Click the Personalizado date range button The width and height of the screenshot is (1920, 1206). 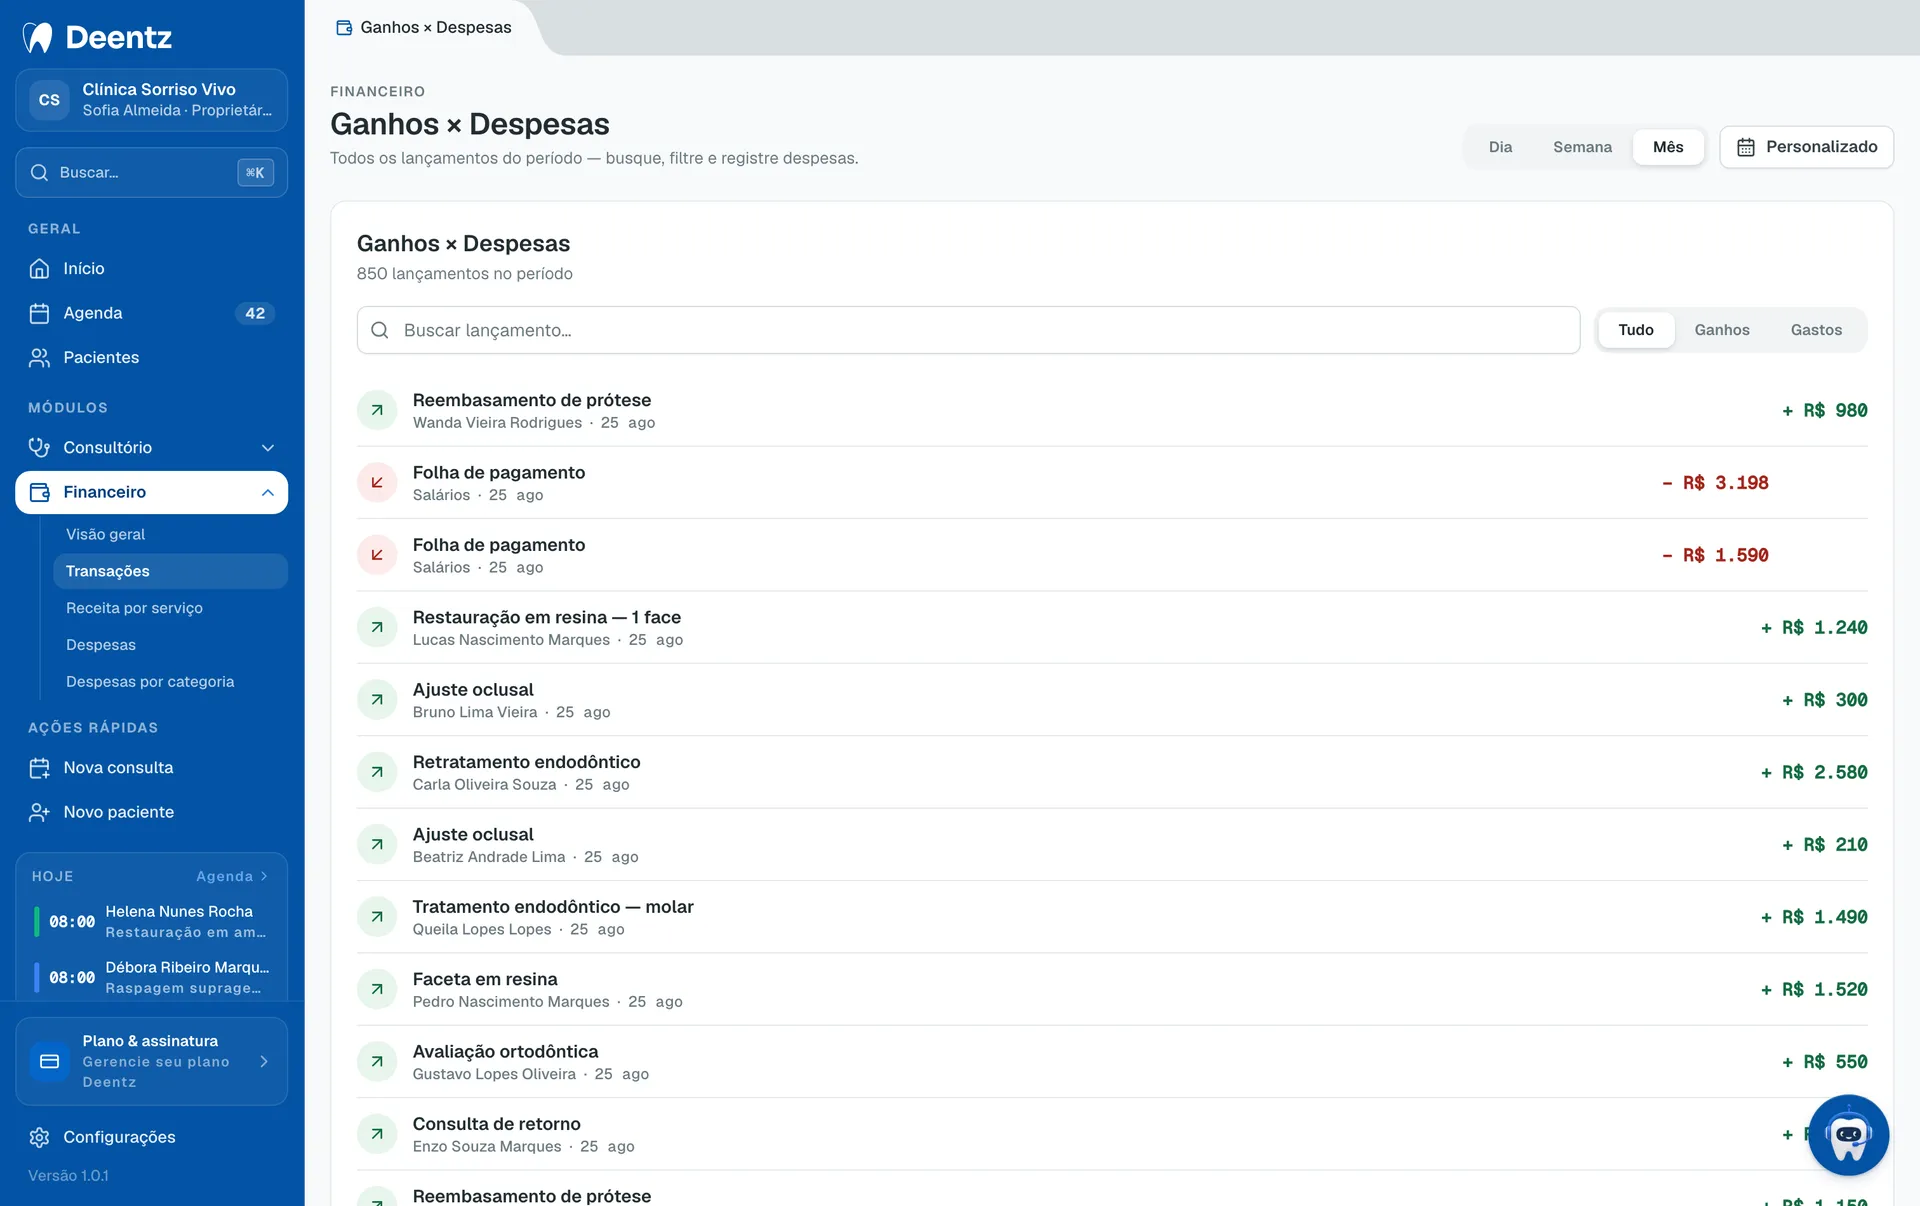[x=1806, y=147]
